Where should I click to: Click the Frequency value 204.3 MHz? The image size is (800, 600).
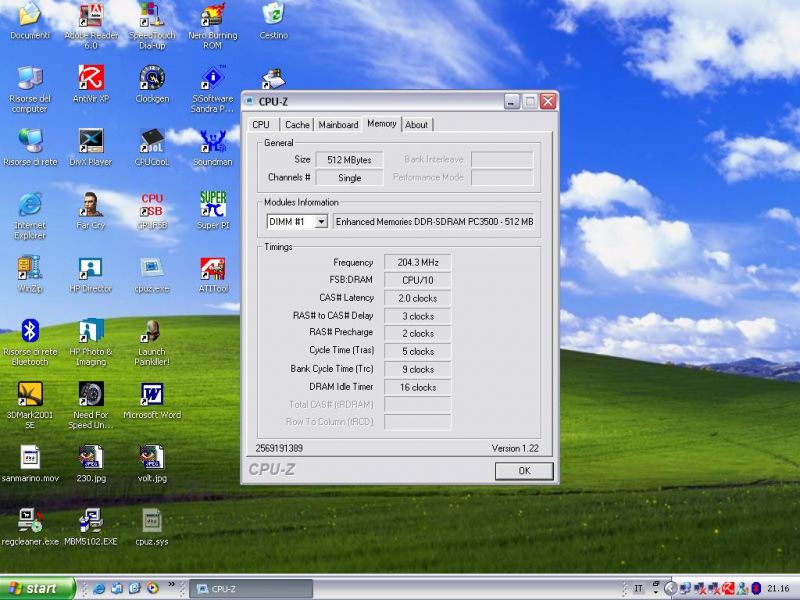click(x=418, y=262)
